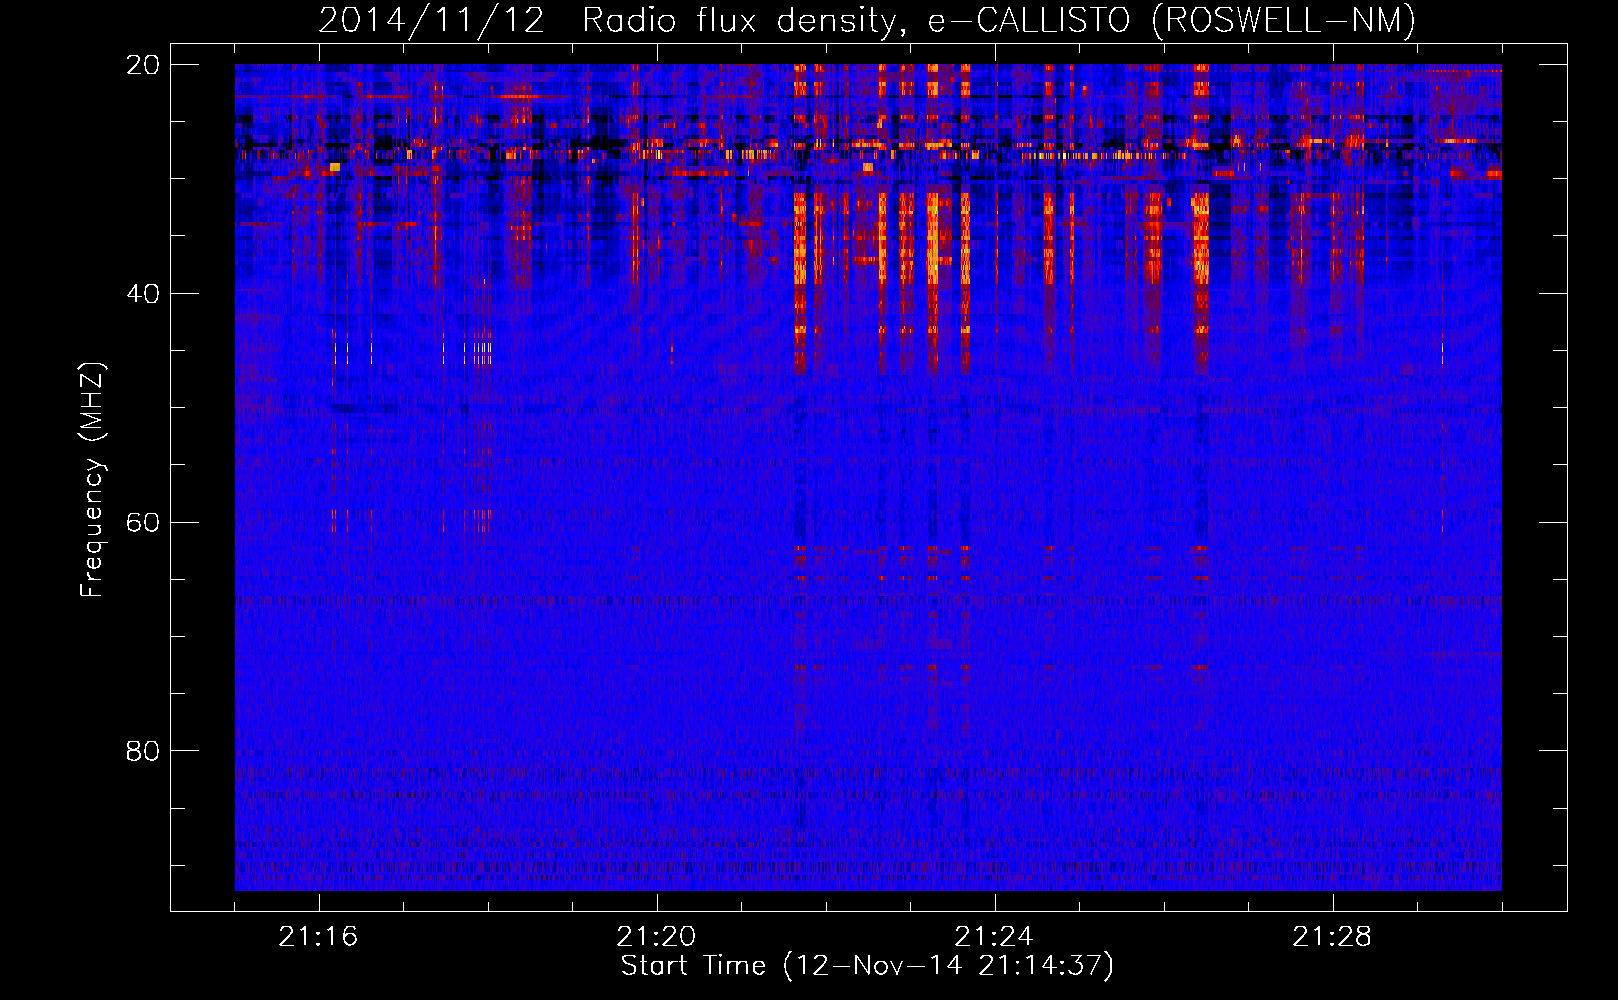Click the '21:28' time tick label
Screen dimensions: 1618x1000
(1332, 936)
